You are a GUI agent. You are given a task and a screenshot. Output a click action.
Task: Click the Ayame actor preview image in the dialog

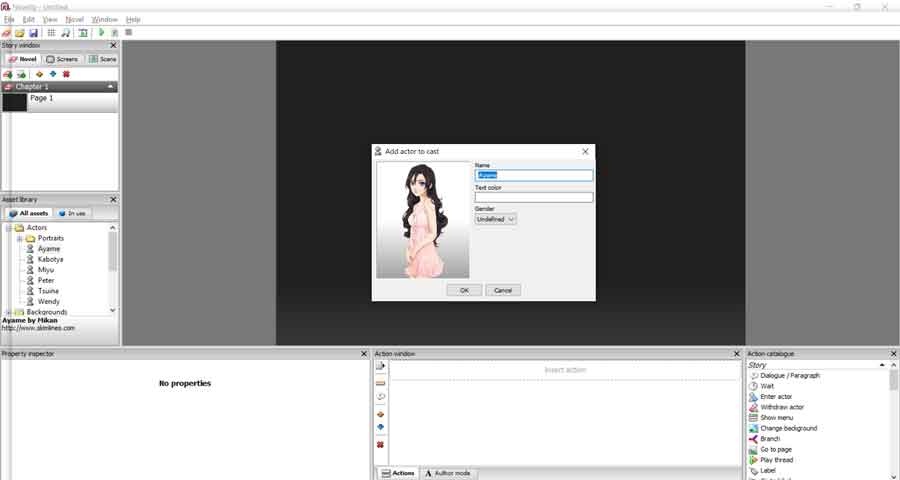(423, 220)
